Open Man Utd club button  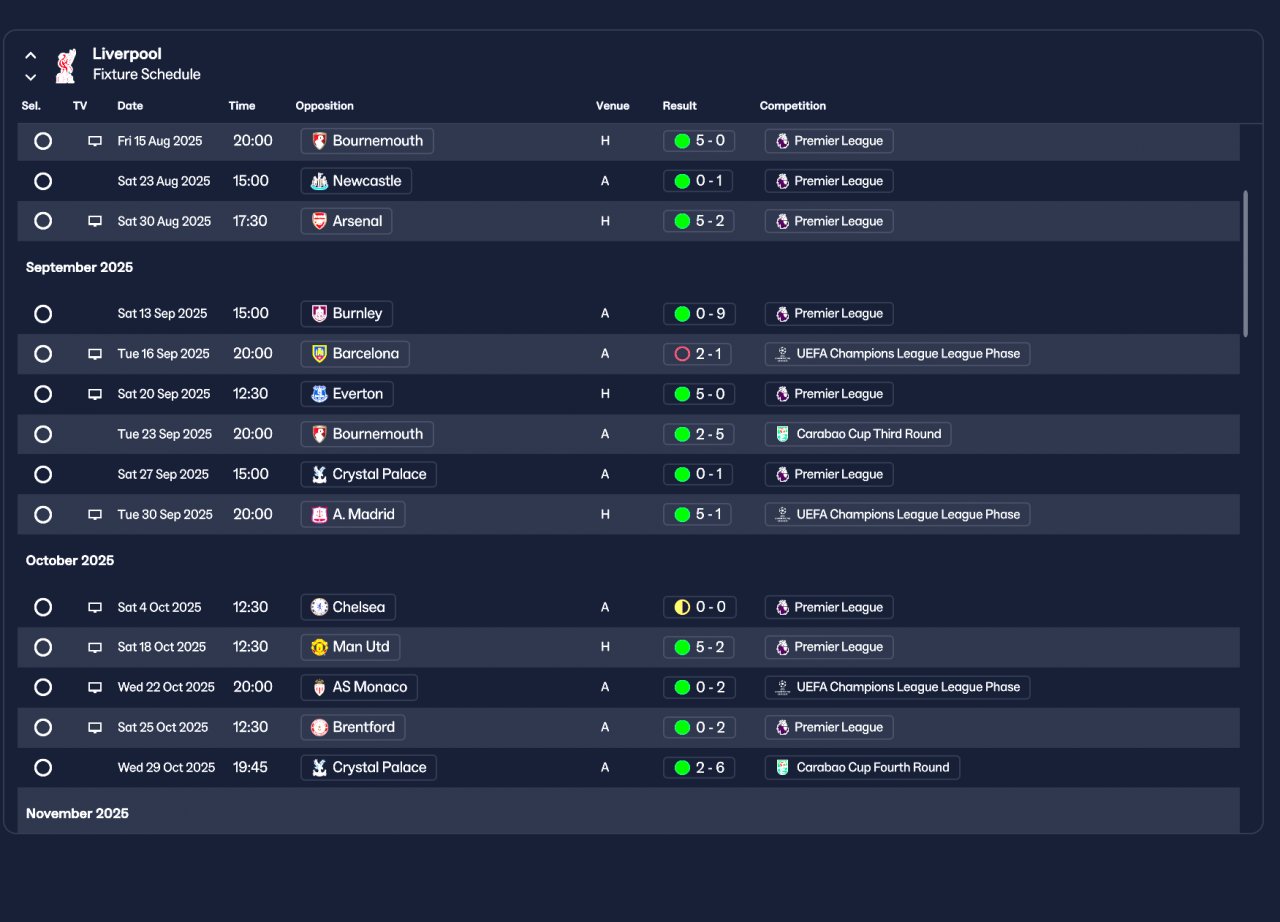(350, 647)
